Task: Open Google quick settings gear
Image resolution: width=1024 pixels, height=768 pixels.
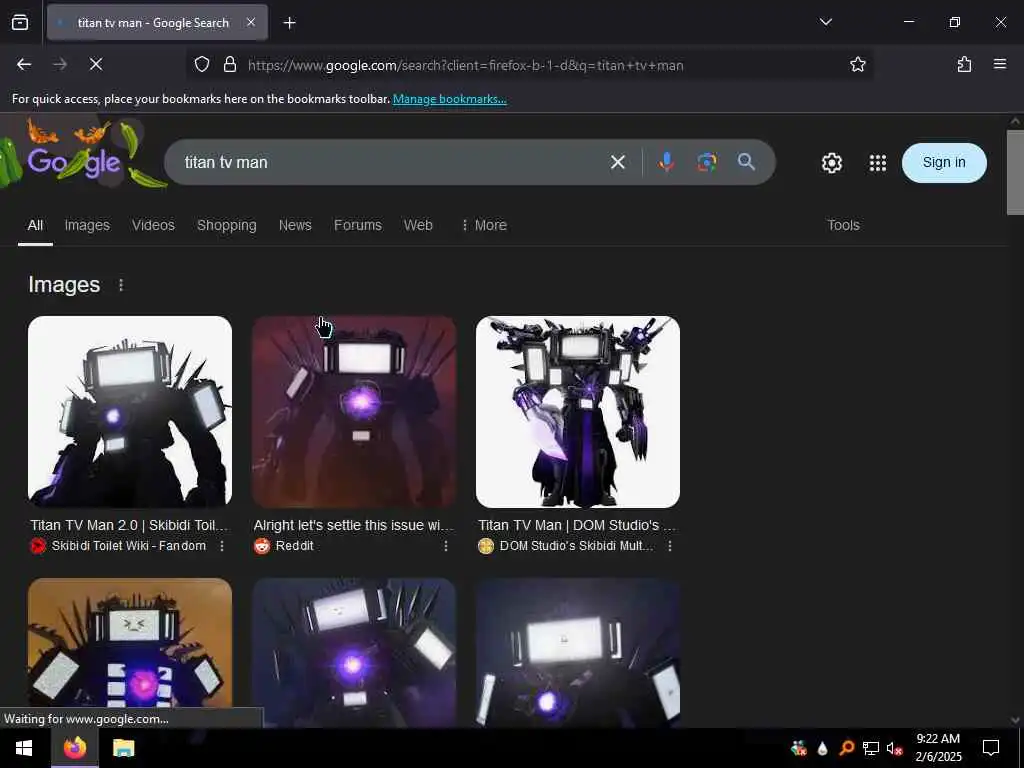Action: tap(831, 163)
